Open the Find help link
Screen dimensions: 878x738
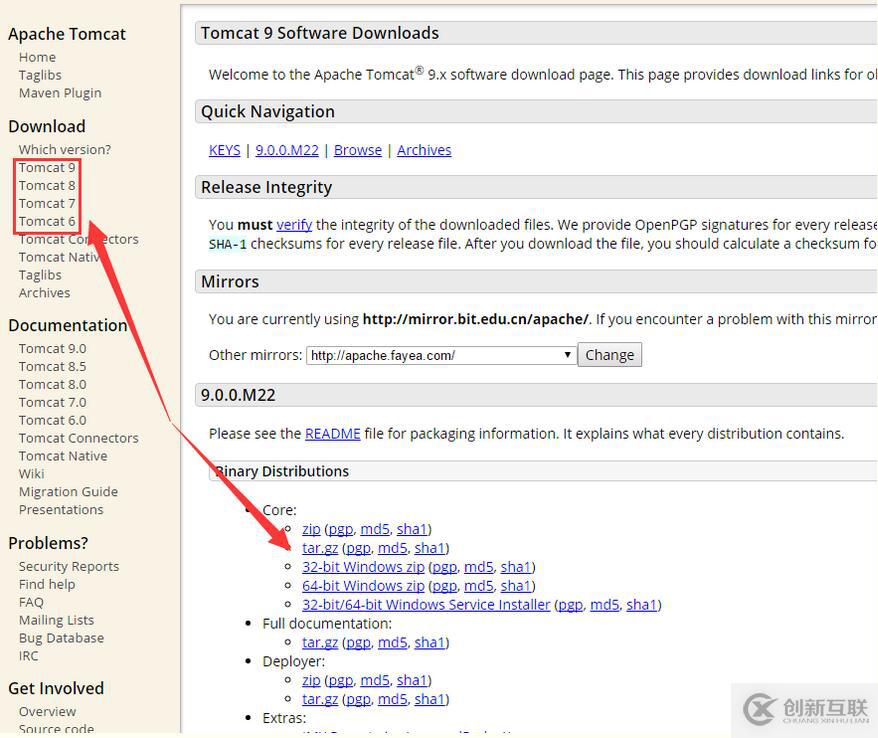point(46,585)
